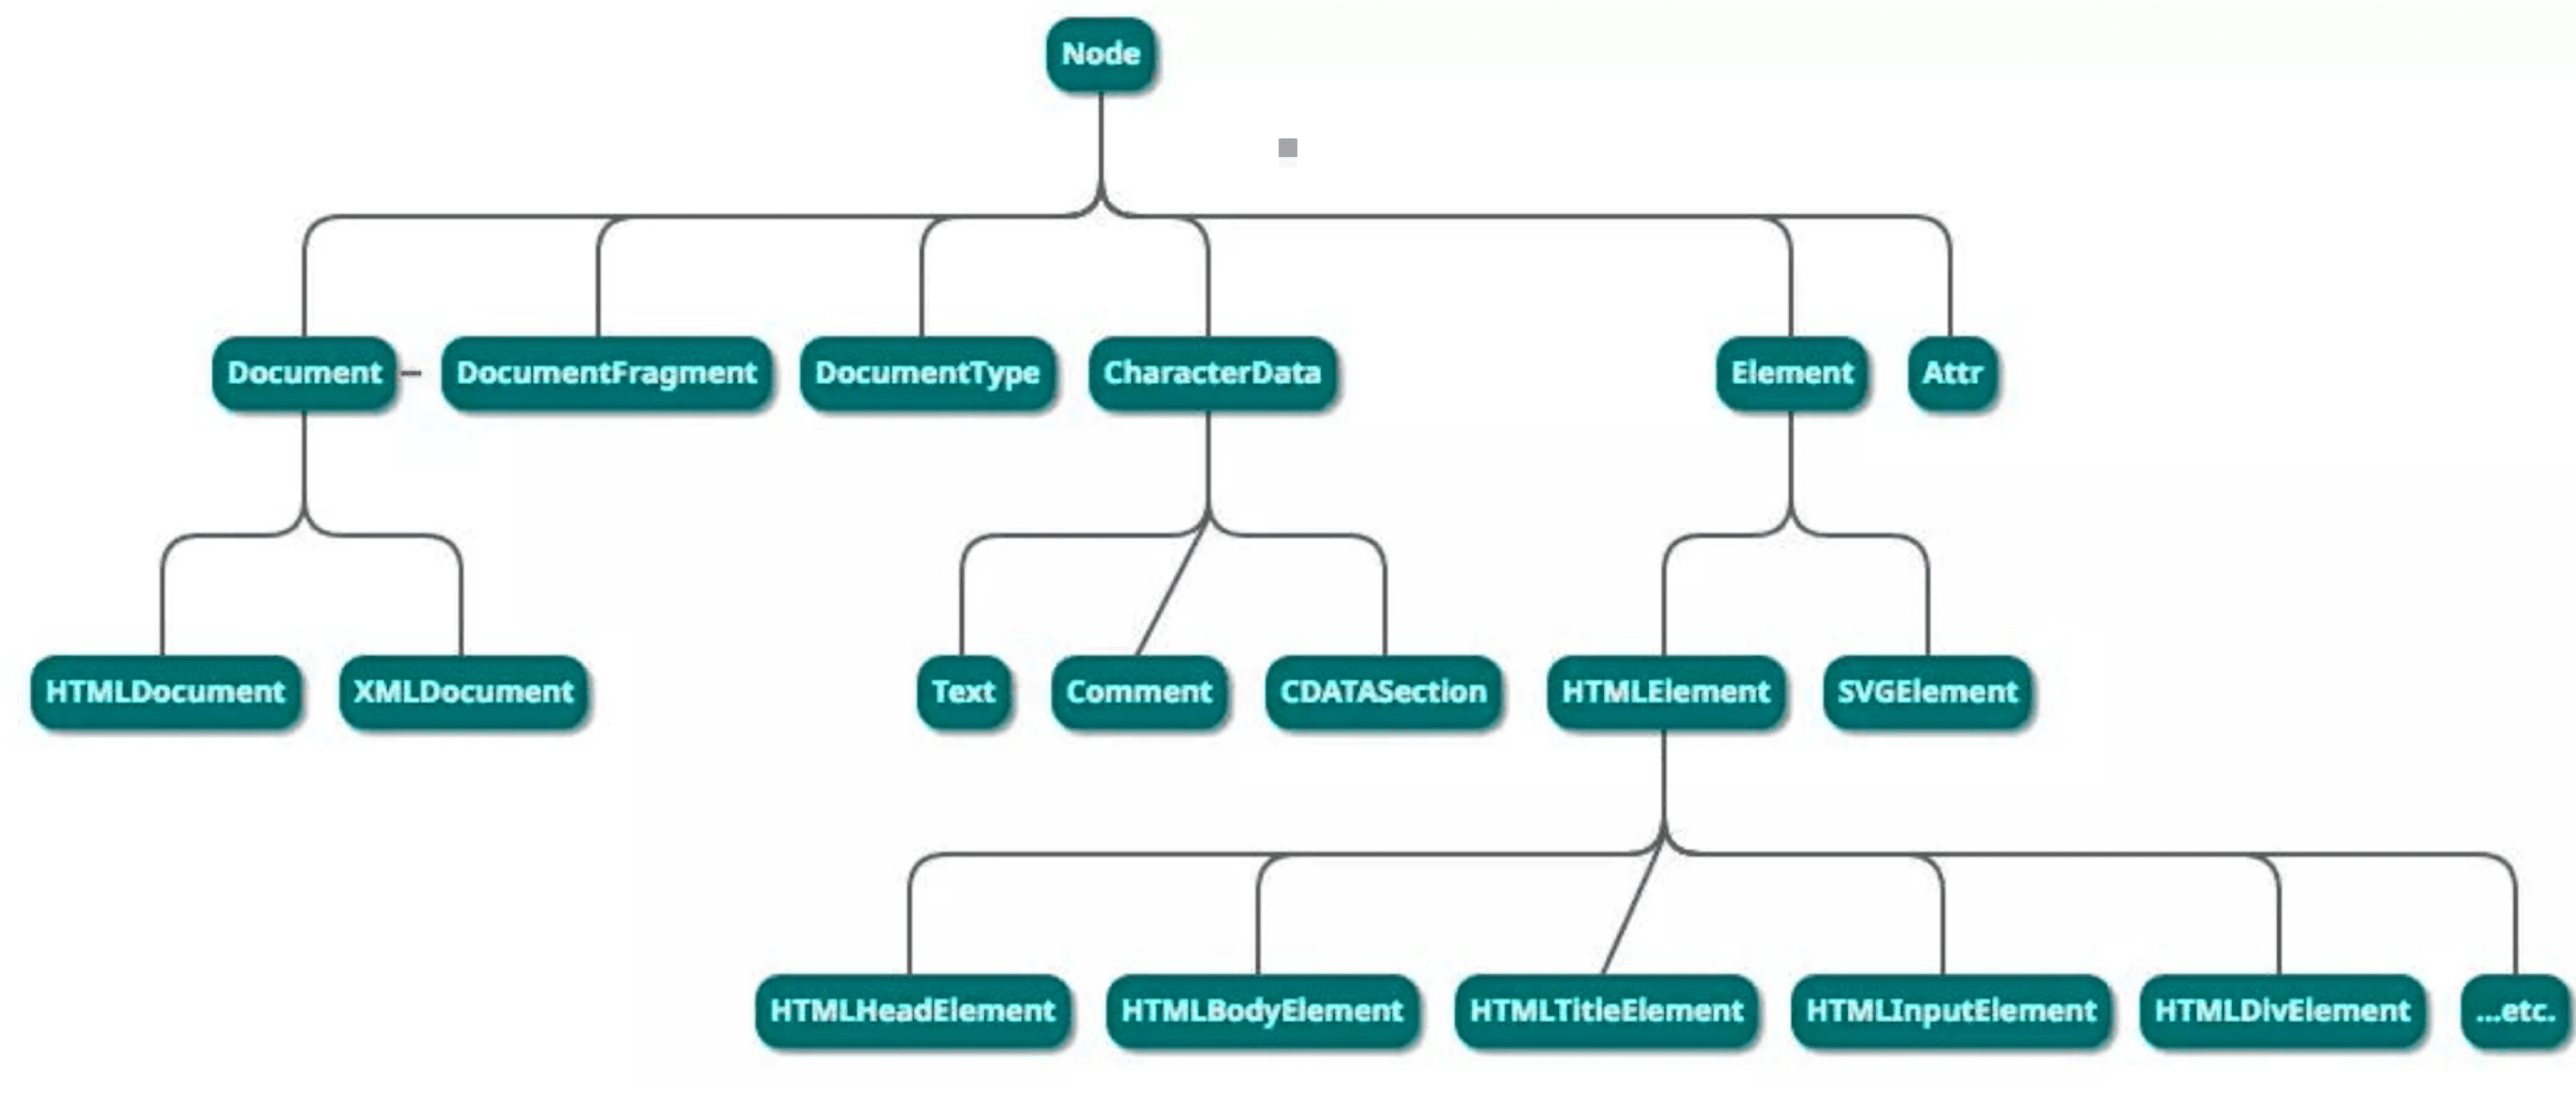The image size is (2576, 1107).
Task: Click the root Node box
Action: (1100, 54)
